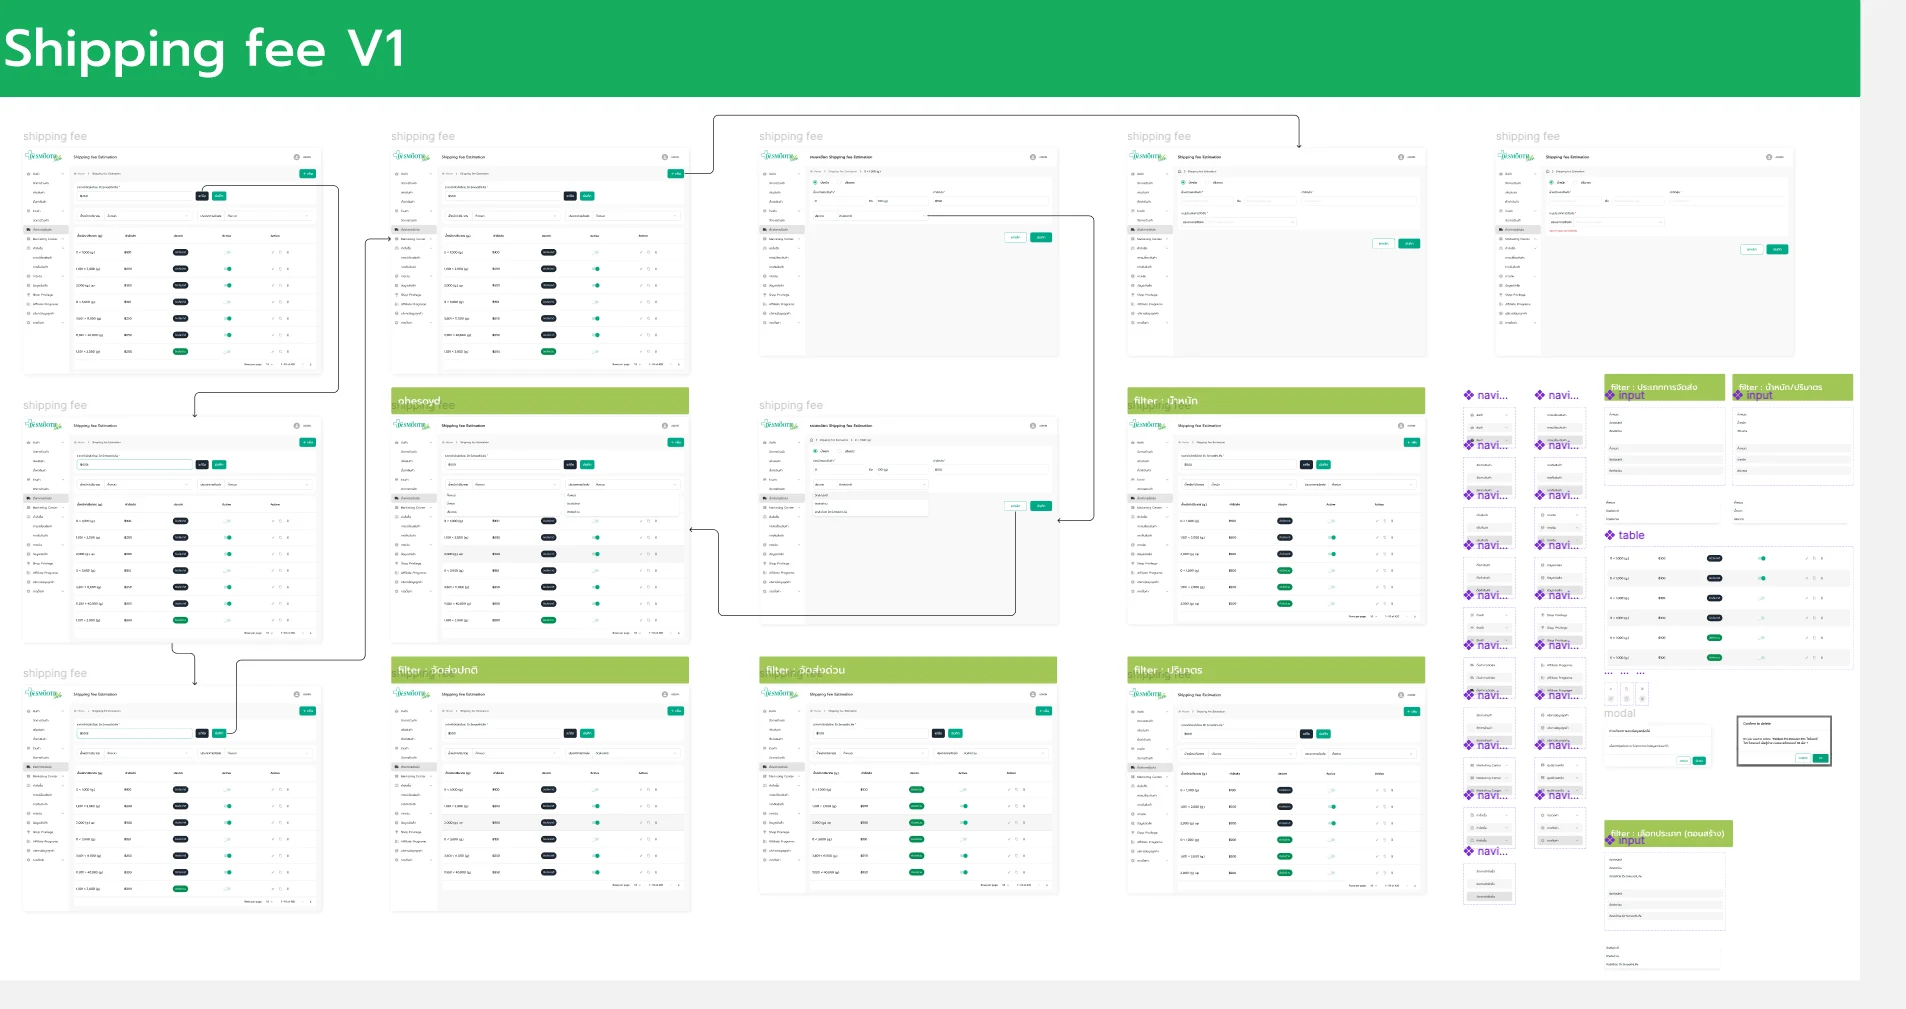
Task: Click user avatar icon in filter : น้ำหนัก frame
Action: 1401,426
